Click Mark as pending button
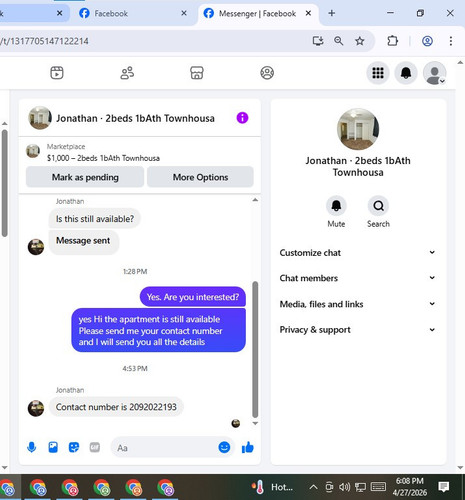 pyautogui.click(x=85, y=177)
